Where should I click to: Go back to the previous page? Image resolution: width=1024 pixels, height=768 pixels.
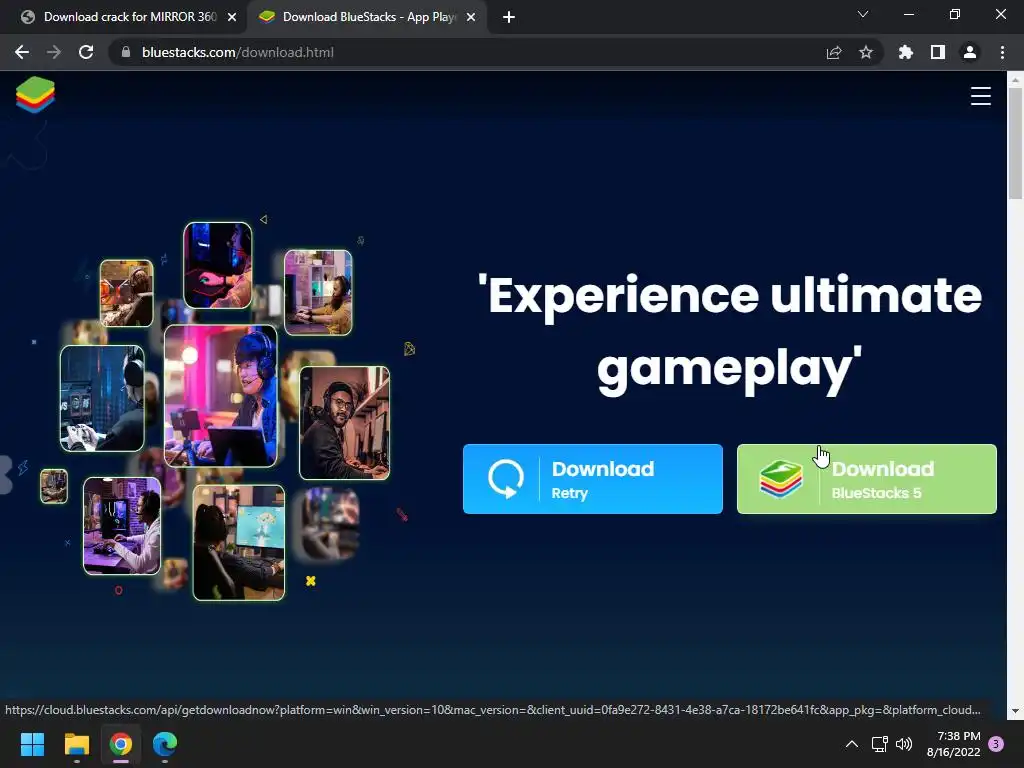tap(22, 52)
